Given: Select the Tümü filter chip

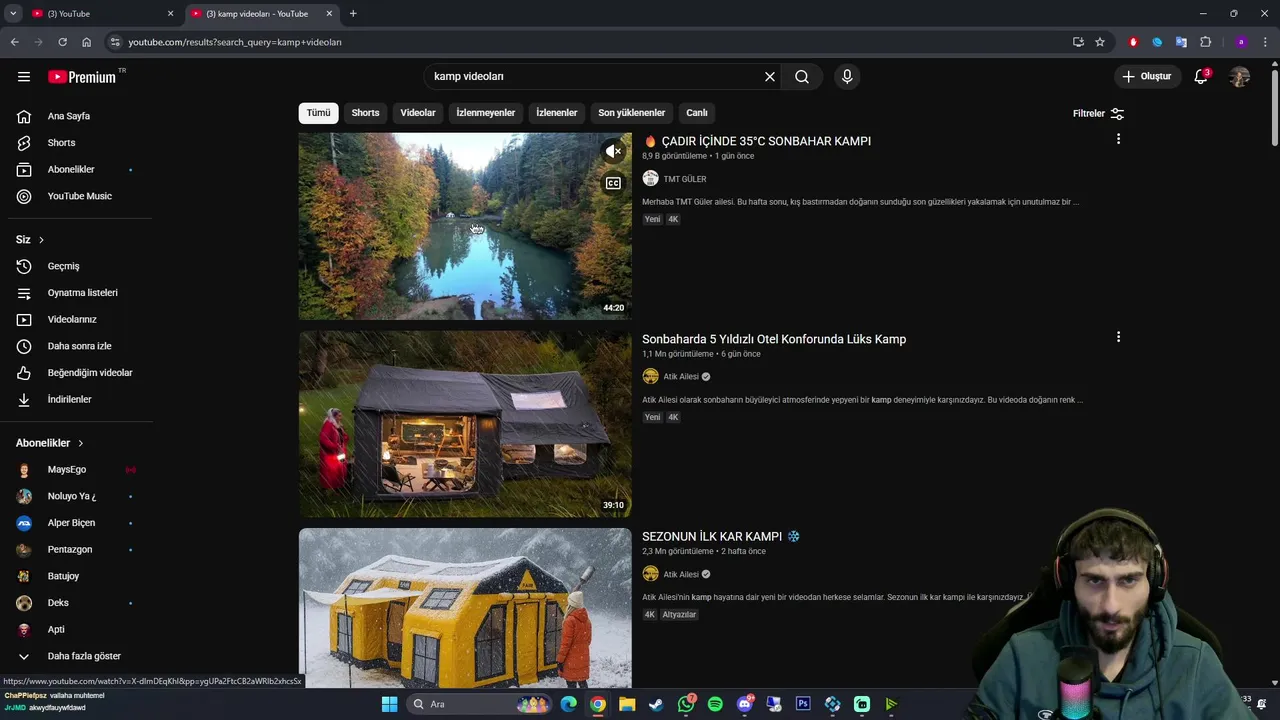Looking at the screenshot, I should 318,113.
